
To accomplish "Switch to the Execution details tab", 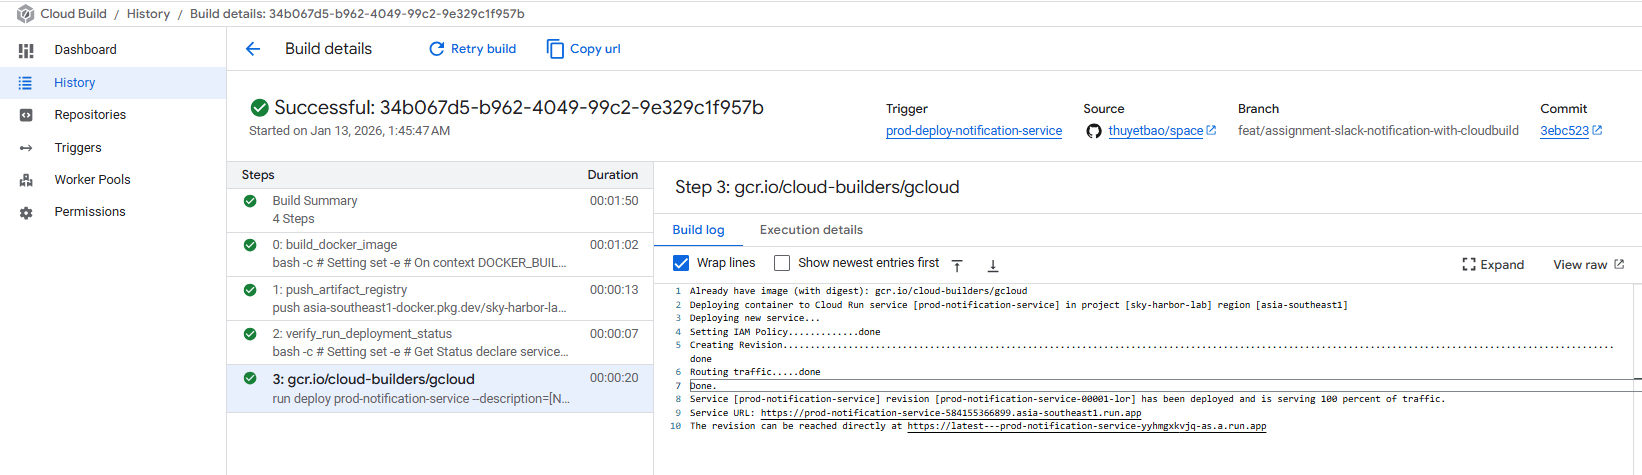I will [x=811, y=230].
